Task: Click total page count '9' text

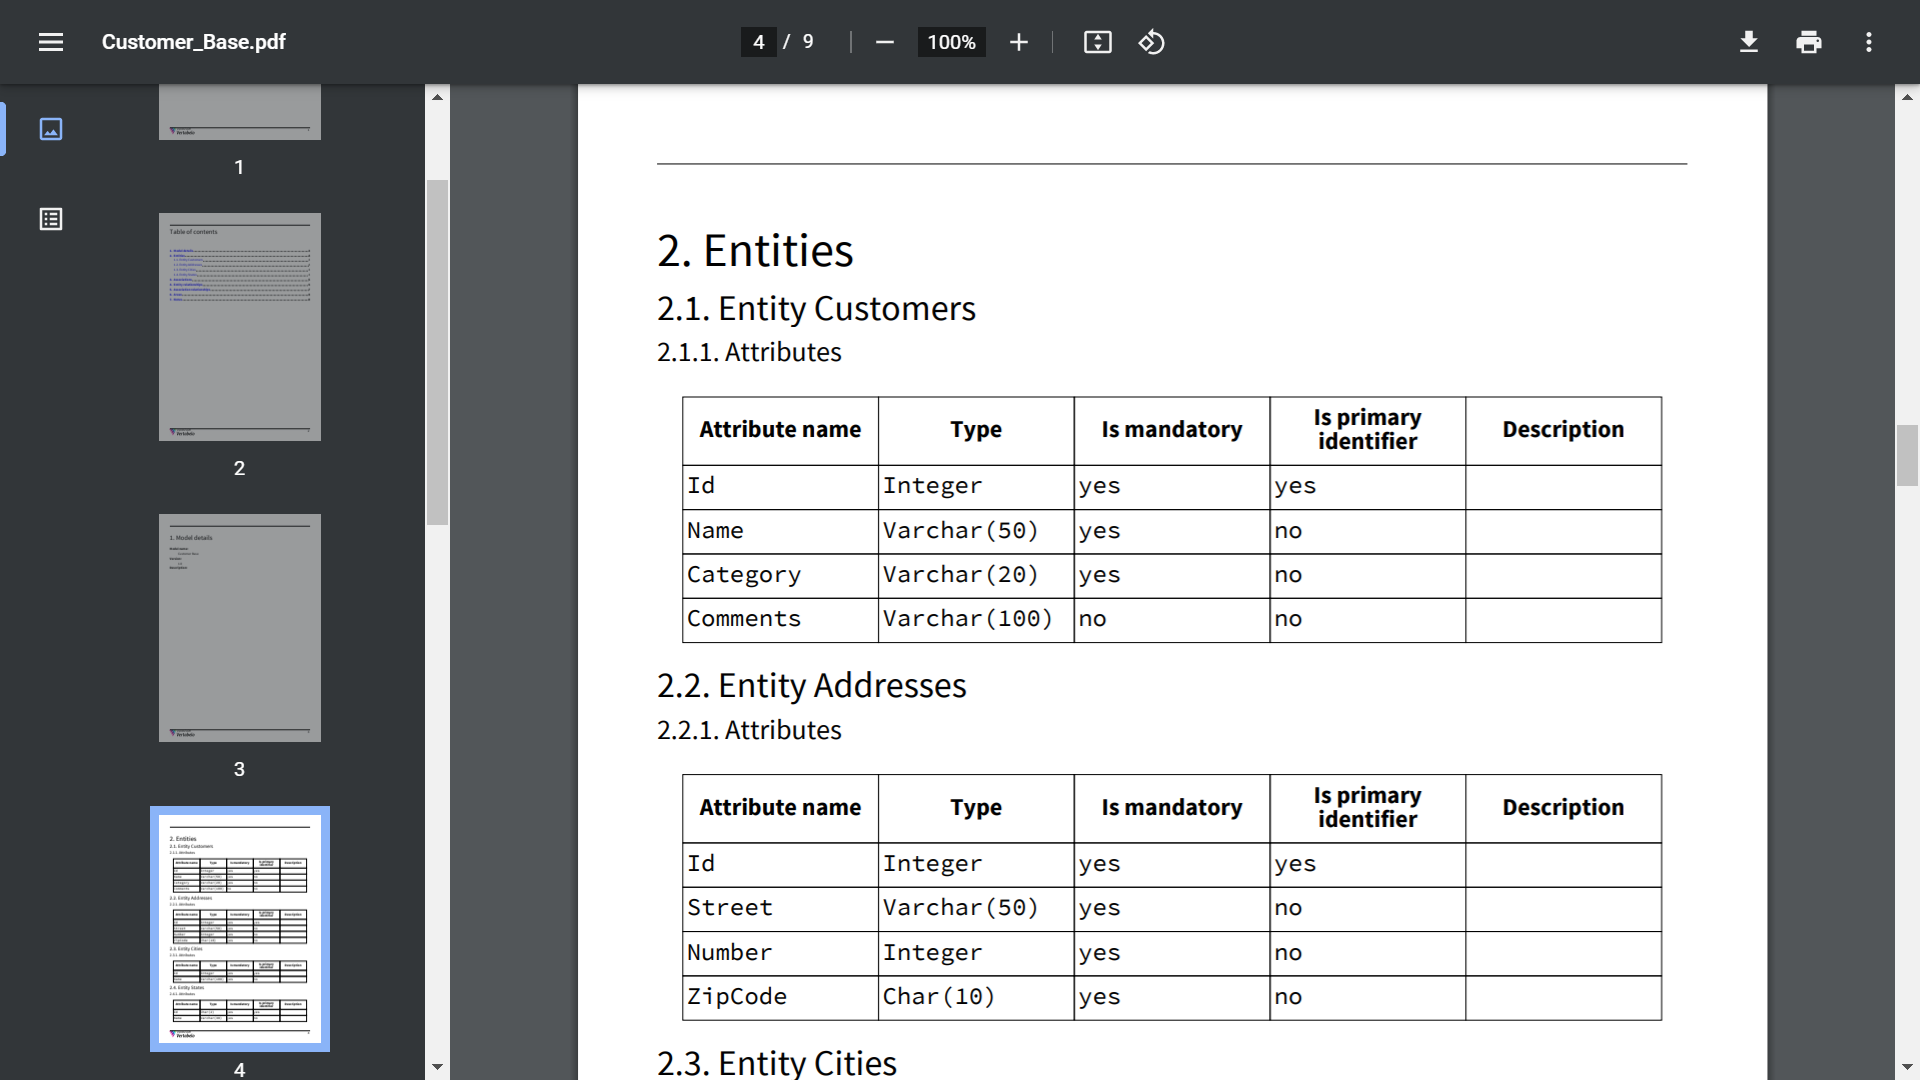Action: pyautogui.click(x=808, y=42)
